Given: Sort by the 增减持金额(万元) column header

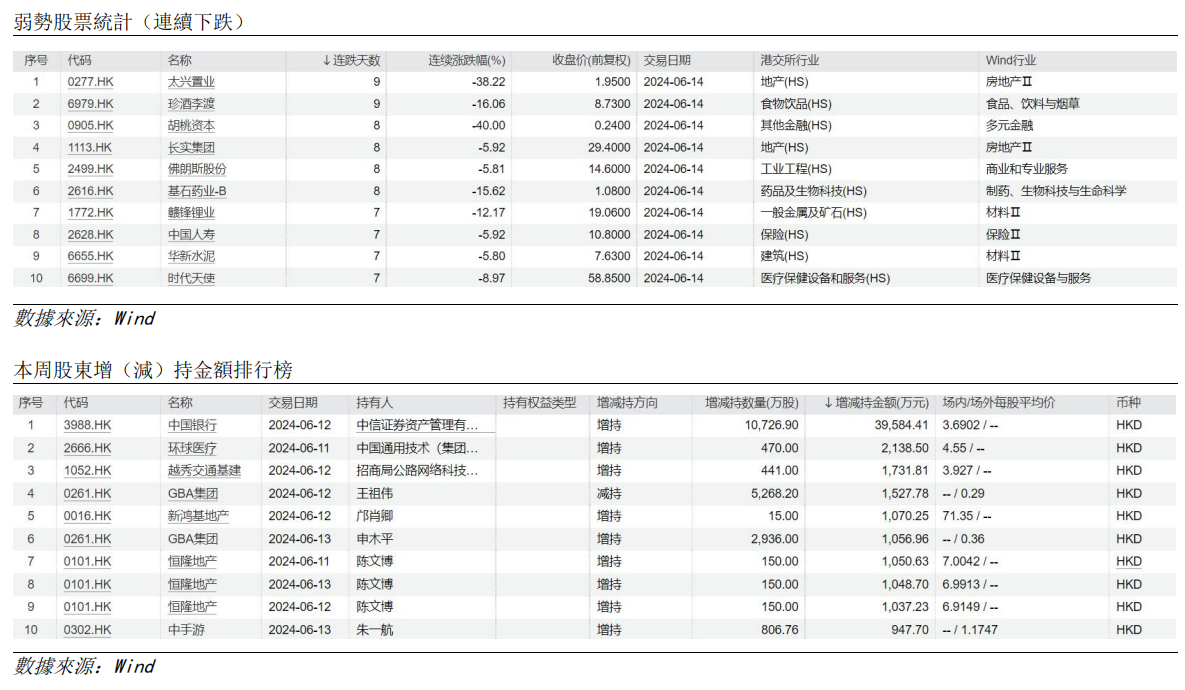Looking at the screenshot, I should (x=876, y=403).
